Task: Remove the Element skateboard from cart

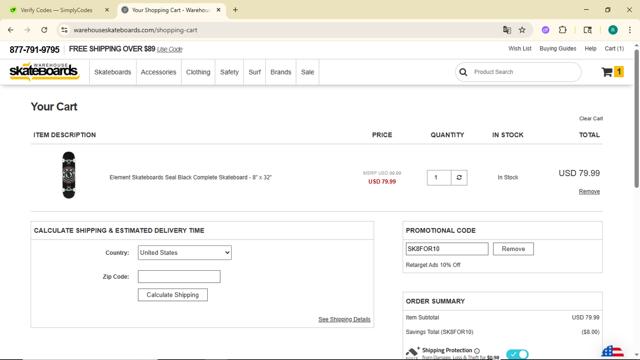Action: click(589, 191)
